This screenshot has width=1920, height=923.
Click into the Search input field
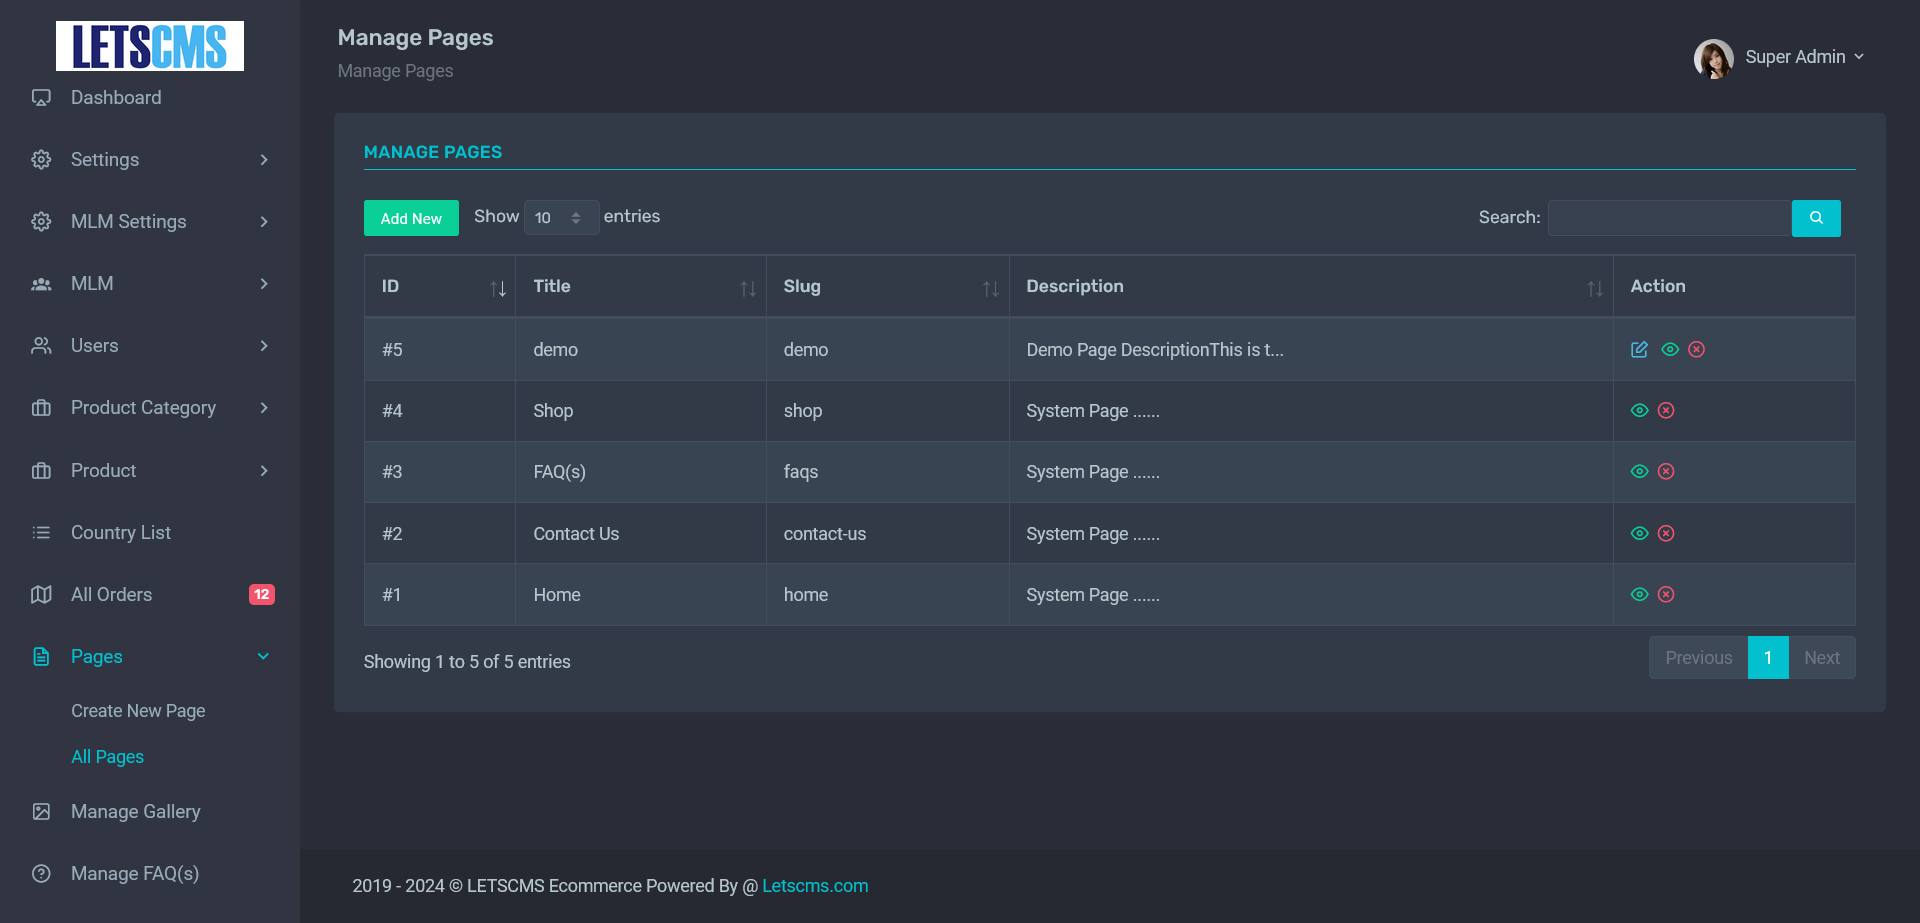(x=1668, y=218)
